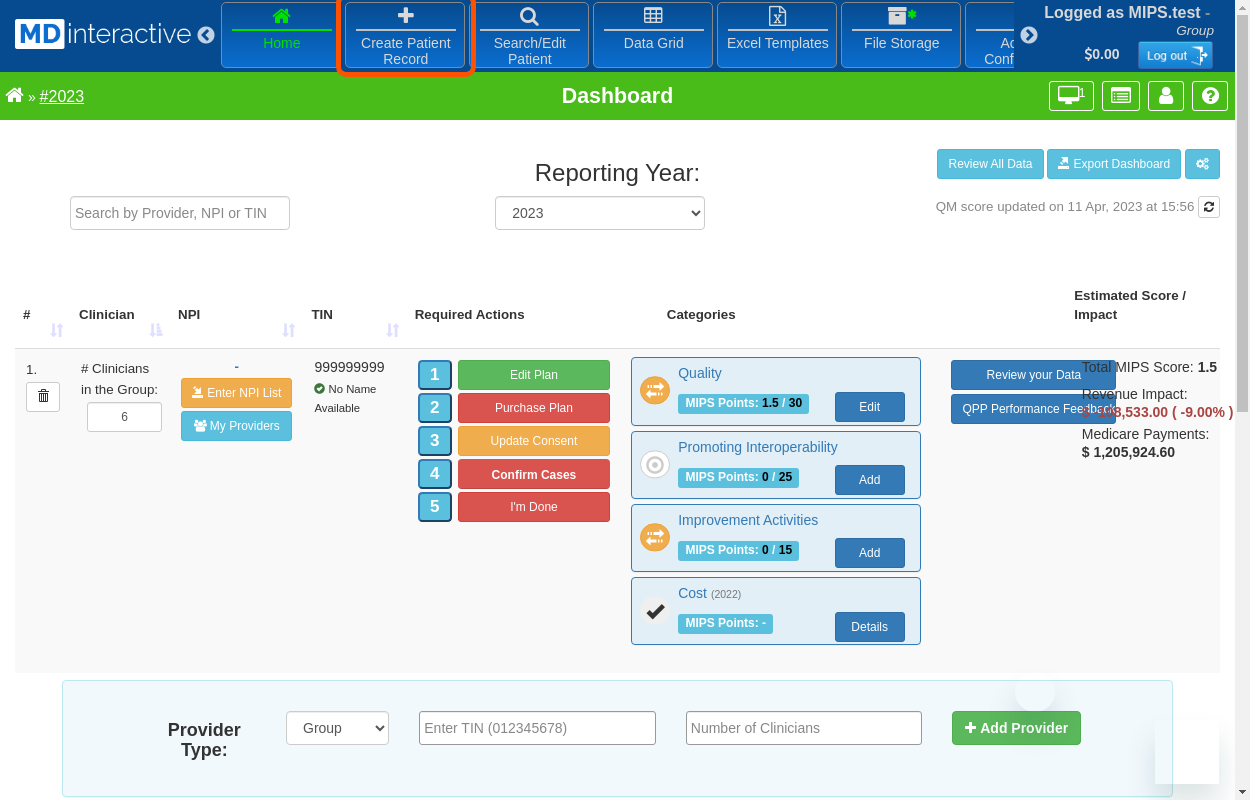Click the green Add Provider button
The height and width of the screenshot is (800, 1250).
[x=1016, y=728]
